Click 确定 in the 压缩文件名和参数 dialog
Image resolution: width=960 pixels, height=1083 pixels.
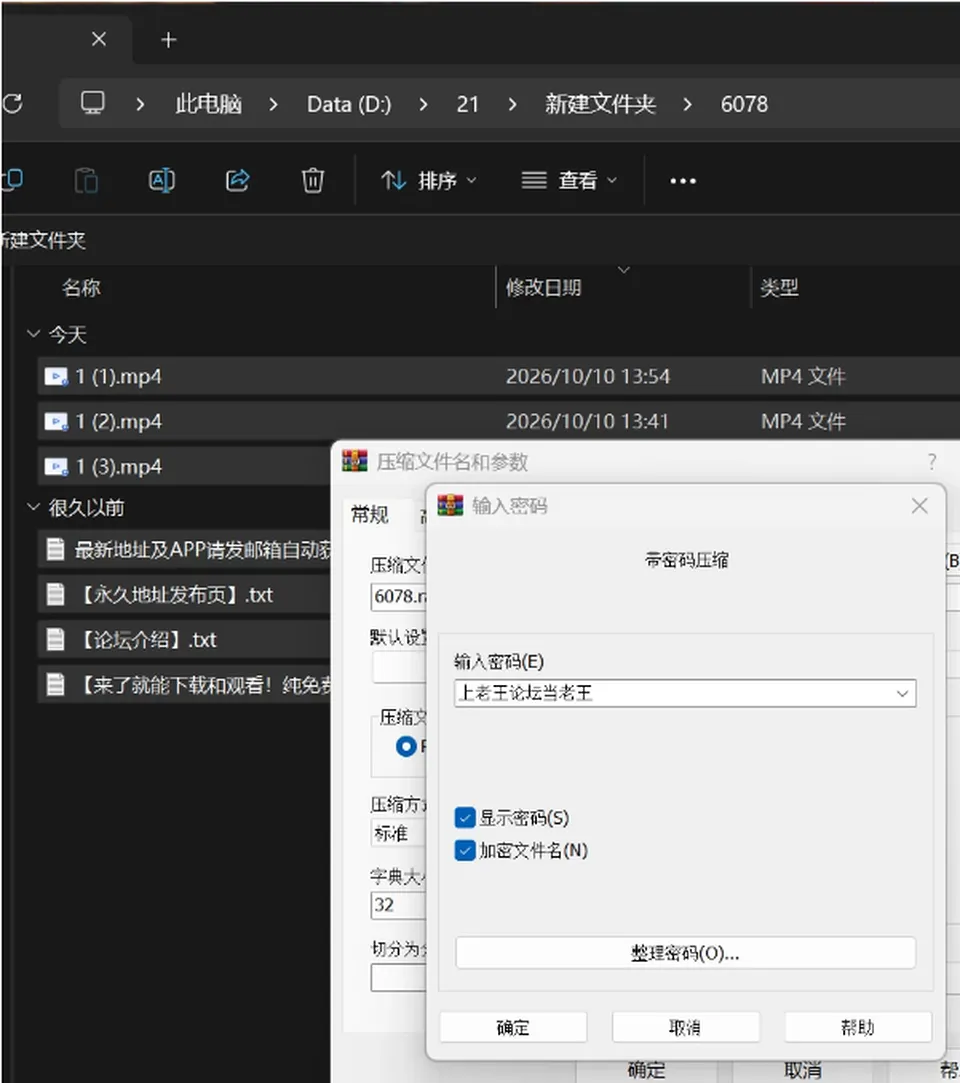point(646,1071)
